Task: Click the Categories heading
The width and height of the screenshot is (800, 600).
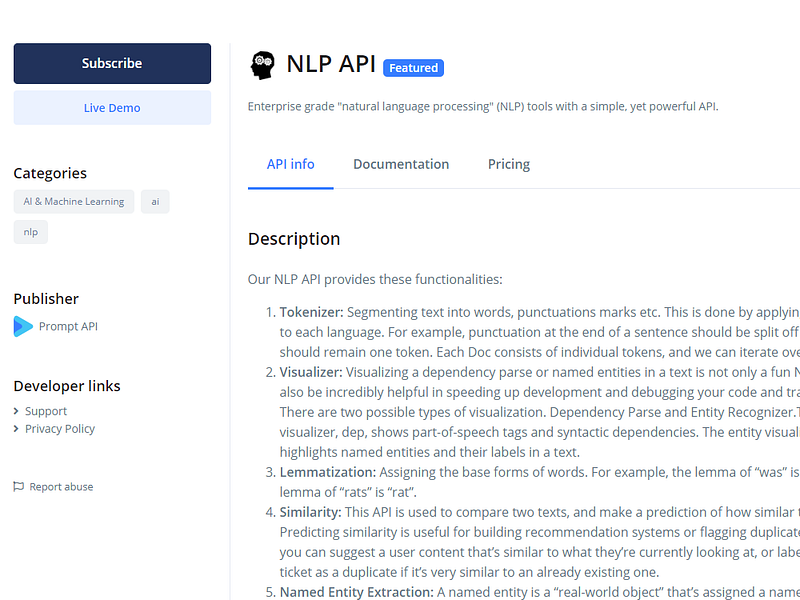Action: click(50, 173)
